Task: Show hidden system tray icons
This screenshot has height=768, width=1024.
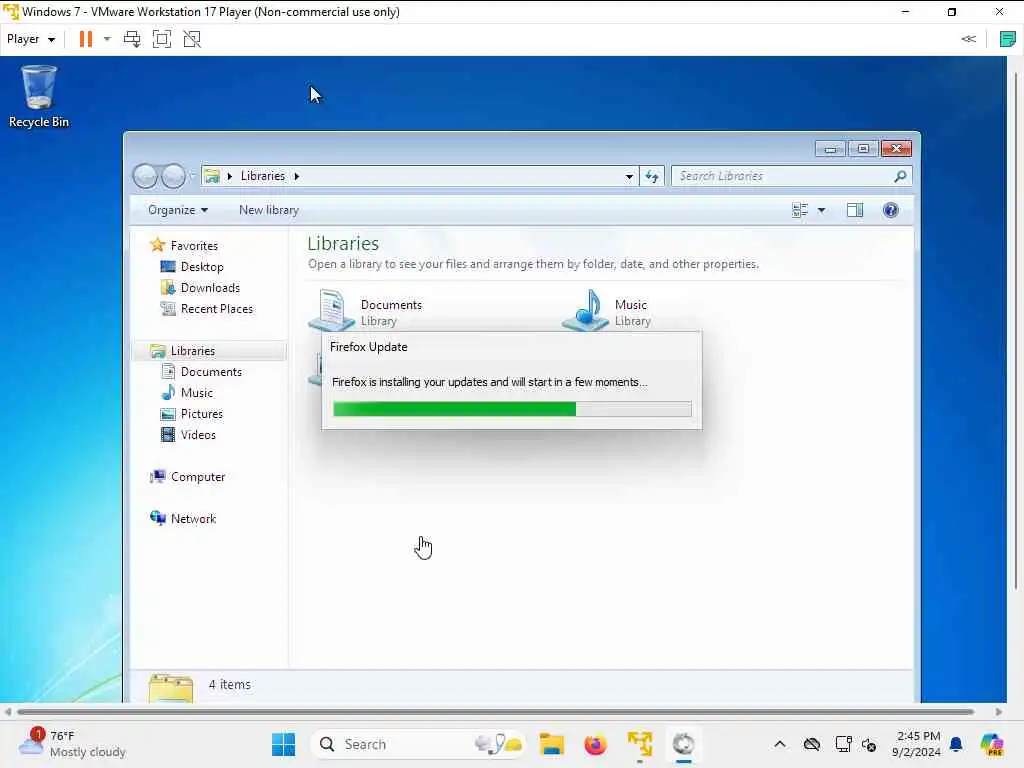Action: coord(780,744)
